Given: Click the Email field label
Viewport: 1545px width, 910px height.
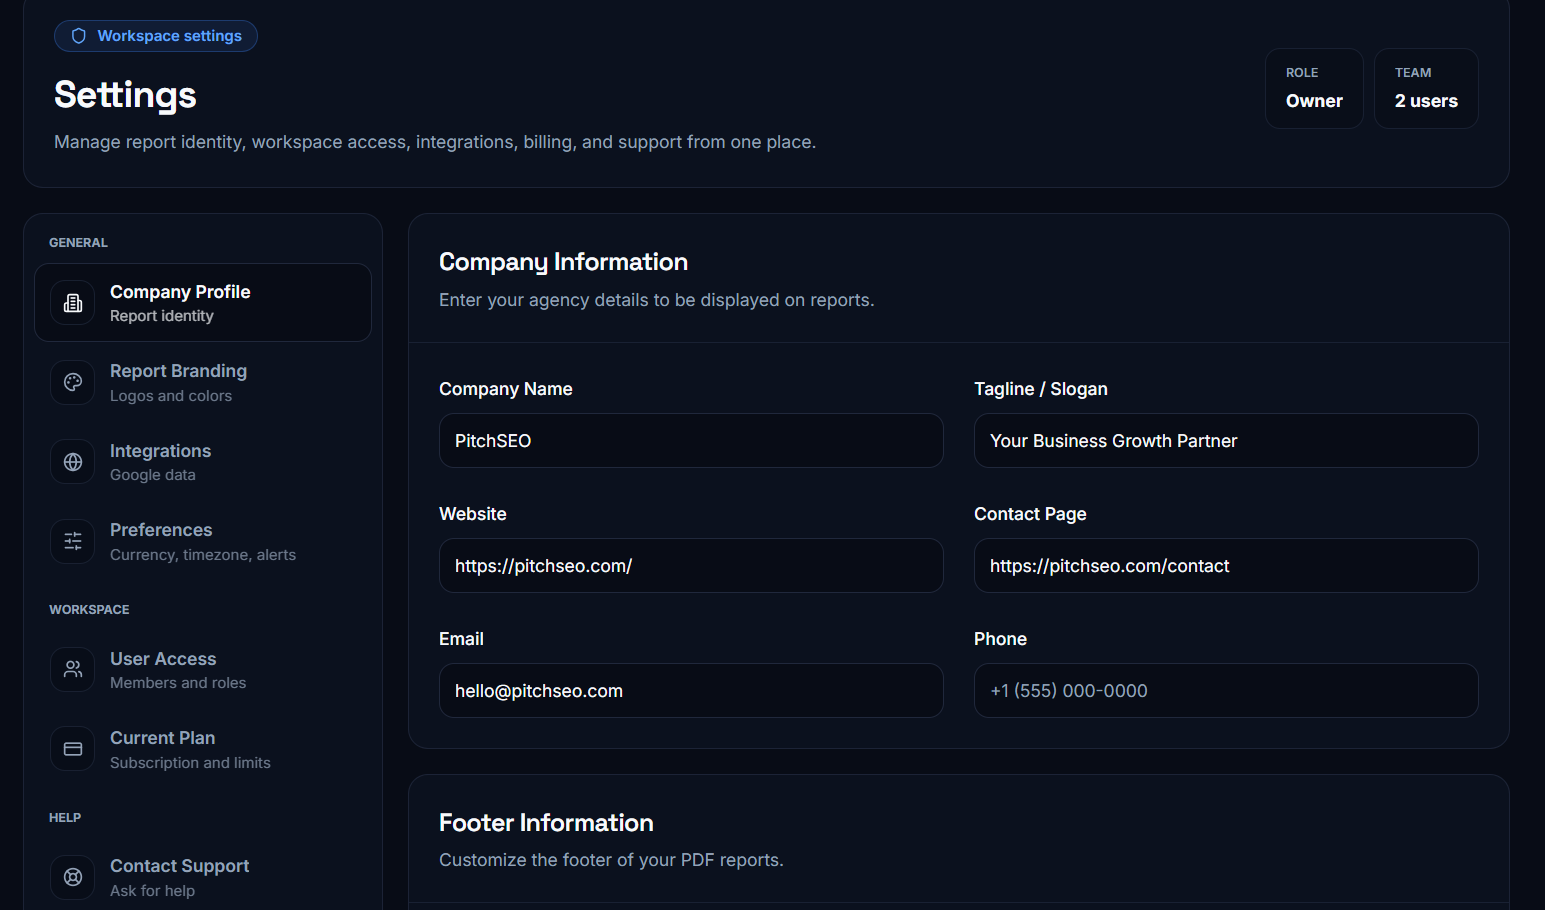Looking at the screenshot, I should [x=461, y=639].
